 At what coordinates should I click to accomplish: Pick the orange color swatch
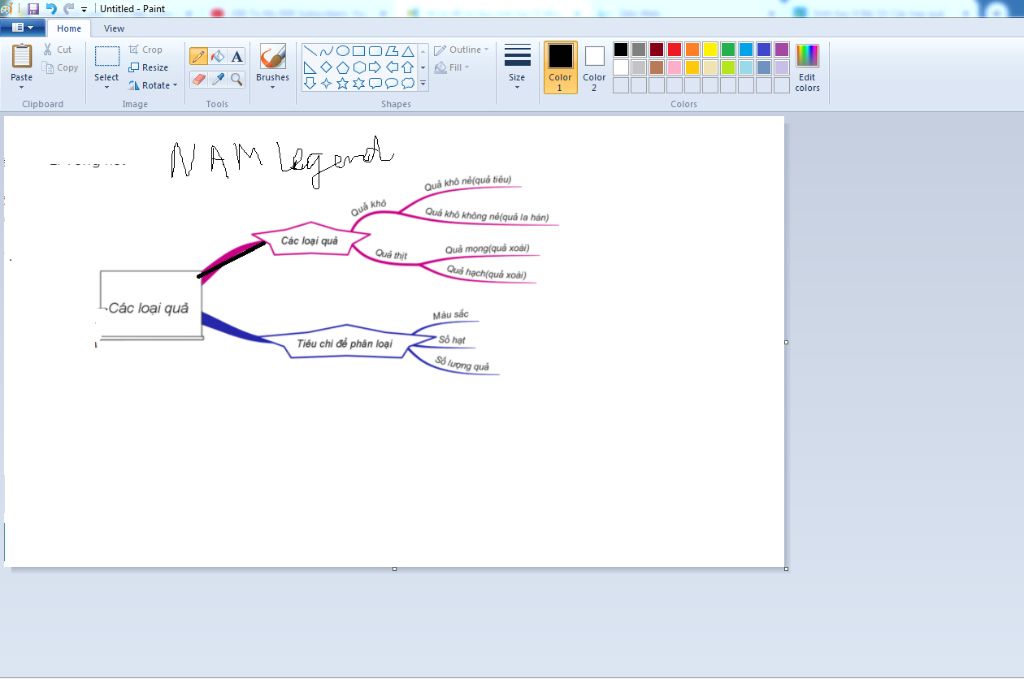(x=692, y=50)
